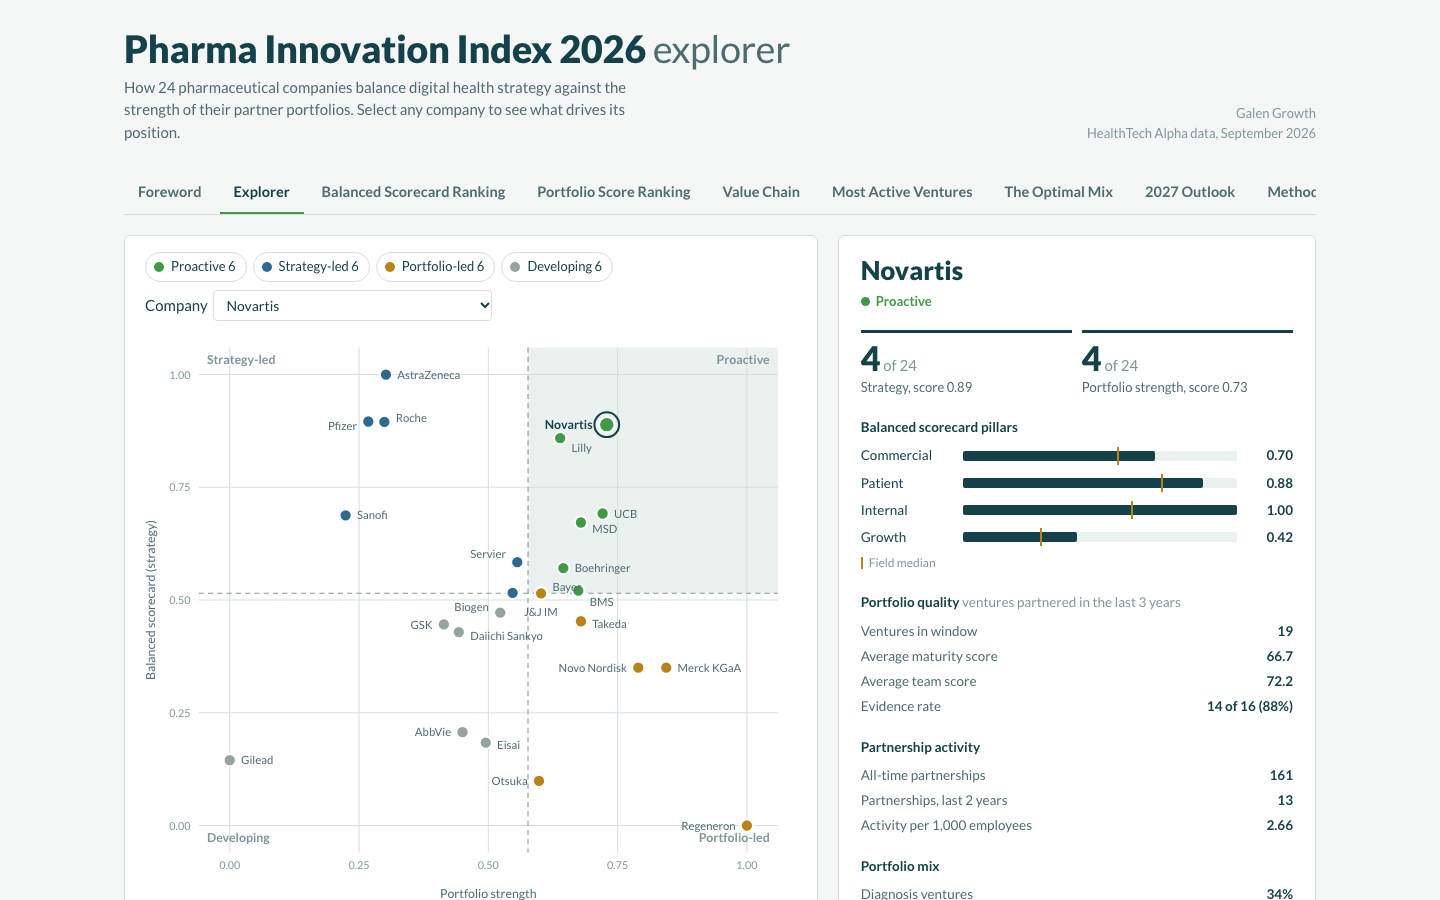Switch to Balanced Scorecard Ranking tab
This screenshot has height=900, width=1440.
click(x=413, y=192)
